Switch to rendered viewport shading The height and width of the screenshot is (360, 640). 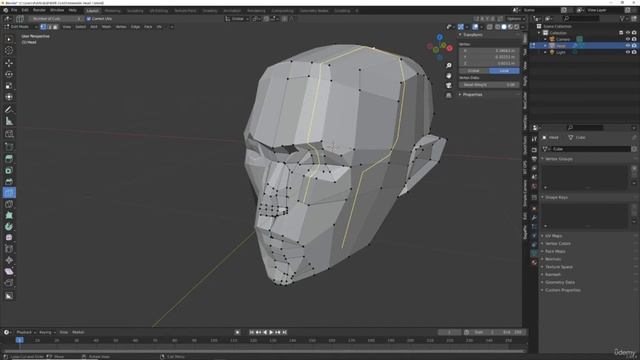coord(516,27)
